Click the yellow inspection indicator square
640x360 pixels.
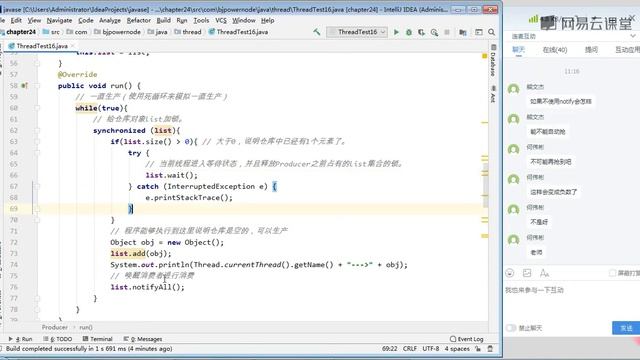pyautogui.click(x=484, y=56)
